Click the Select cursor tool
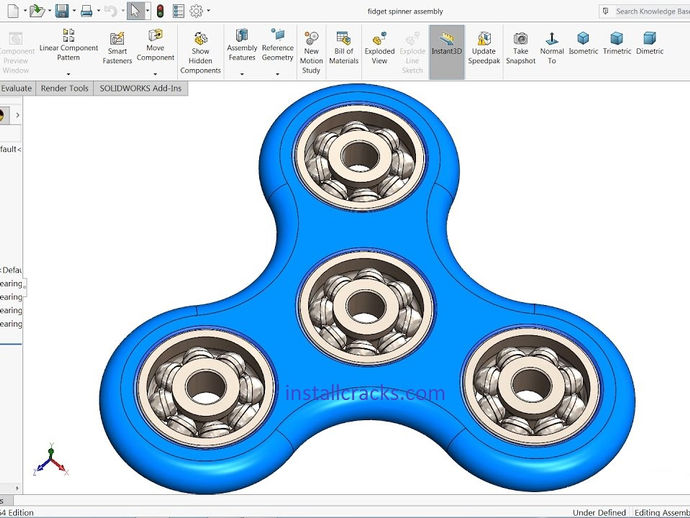 (135, 11)
